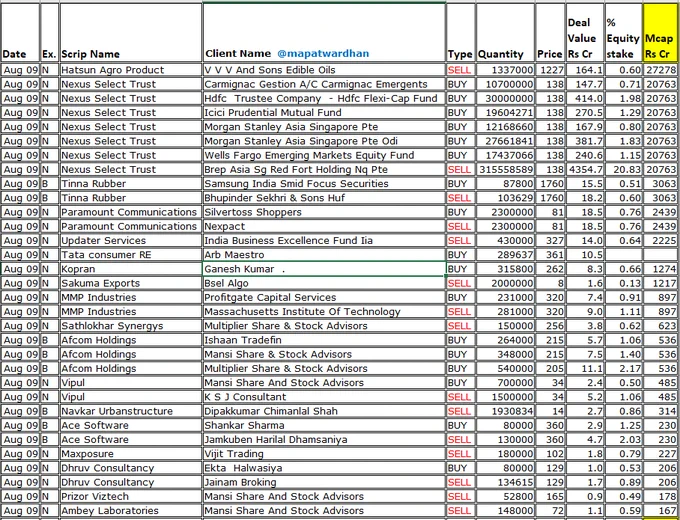This screenshot has height=520, width=680.
Task: Select the Scrip Name column header
Action: [131, 33]
